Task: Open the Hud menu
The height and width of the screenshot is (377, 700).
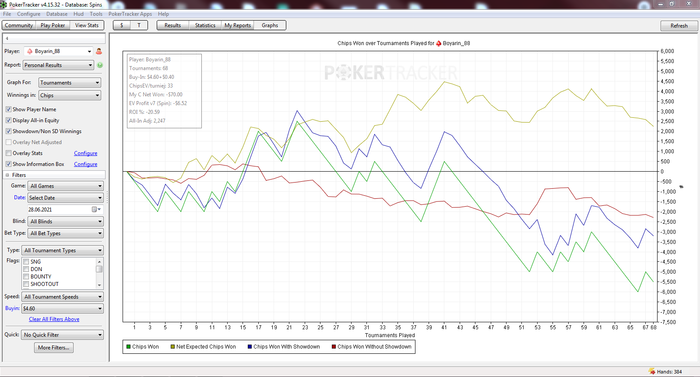Action: pos(79,14)
